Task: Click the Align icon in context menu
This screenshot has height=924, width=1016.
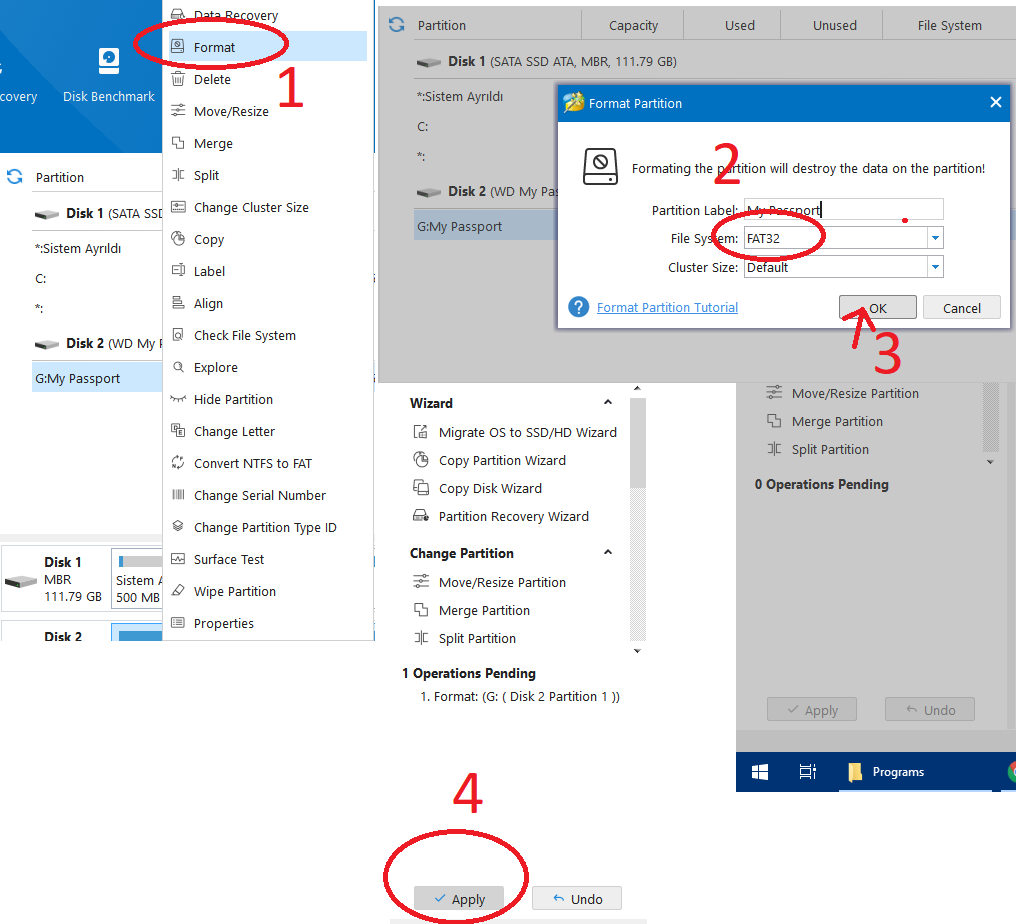Action: [x=178, y=303]
